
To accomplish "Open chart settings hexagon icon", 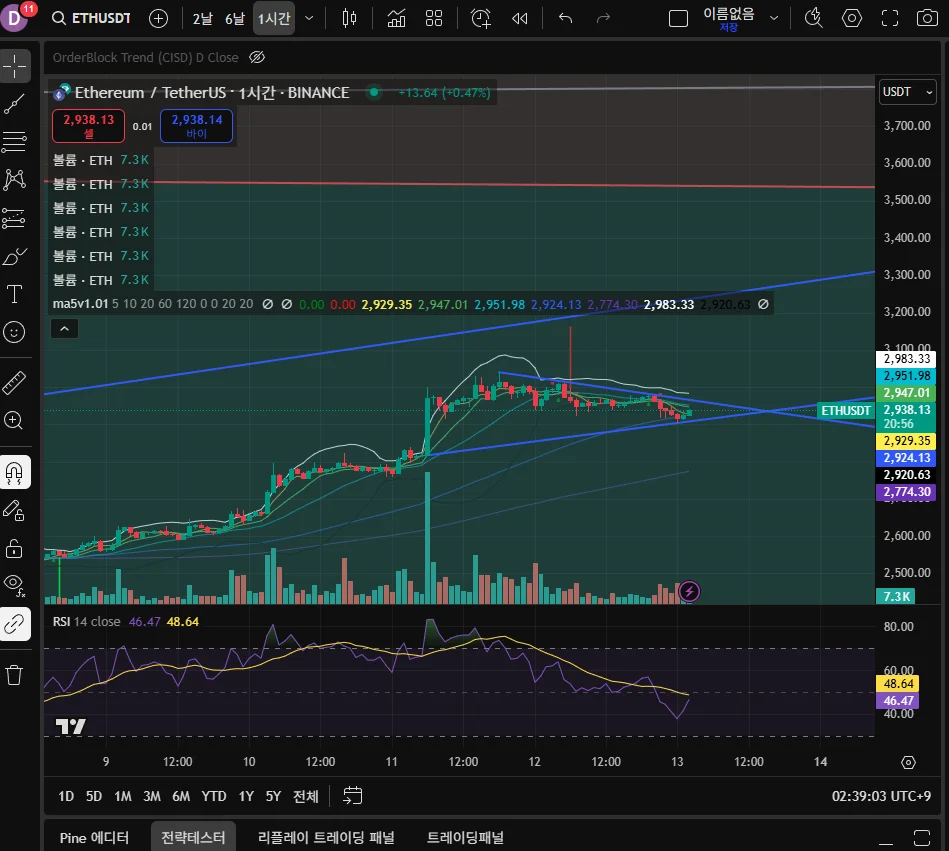I will [x=852, y=18].
